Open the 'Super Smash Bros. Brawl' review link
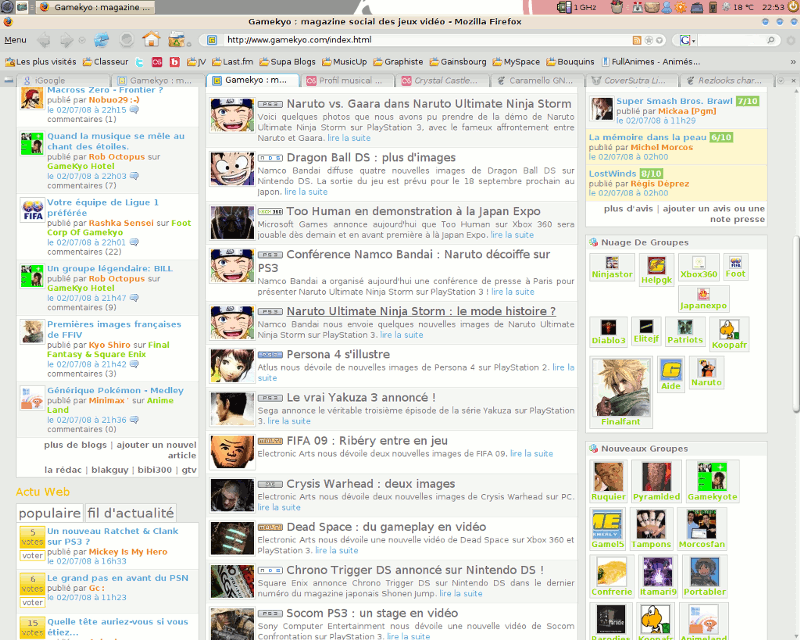 click(x=674, y=101)
